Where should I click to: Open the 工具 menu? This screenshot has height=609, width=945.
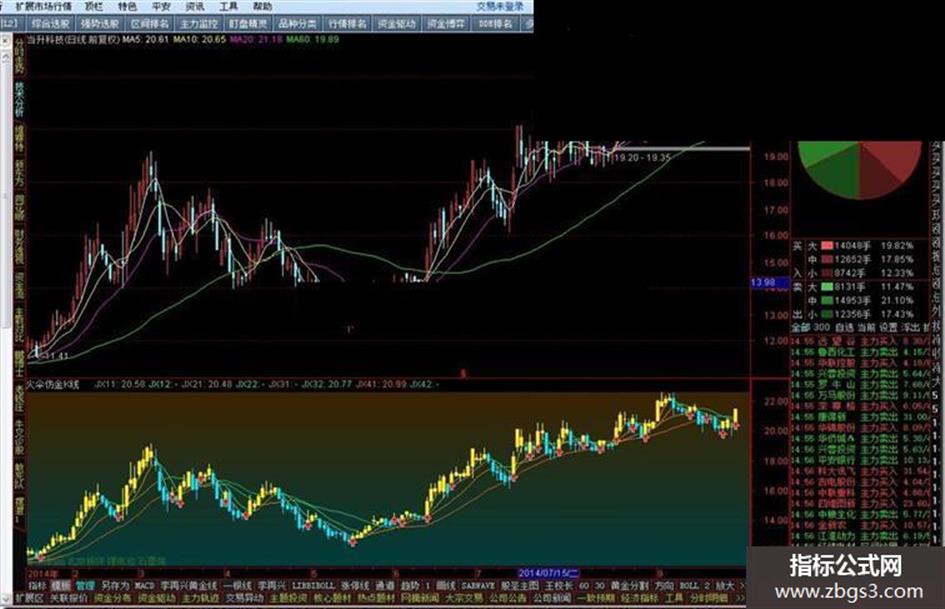coord(228,7)
